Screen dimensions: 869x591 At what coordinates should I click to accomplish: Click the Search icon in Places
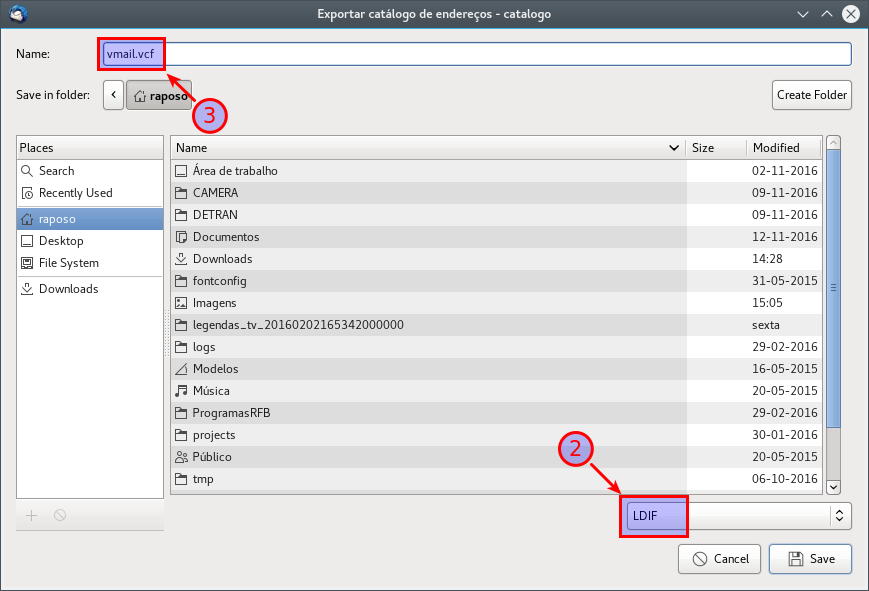point(28,171)
